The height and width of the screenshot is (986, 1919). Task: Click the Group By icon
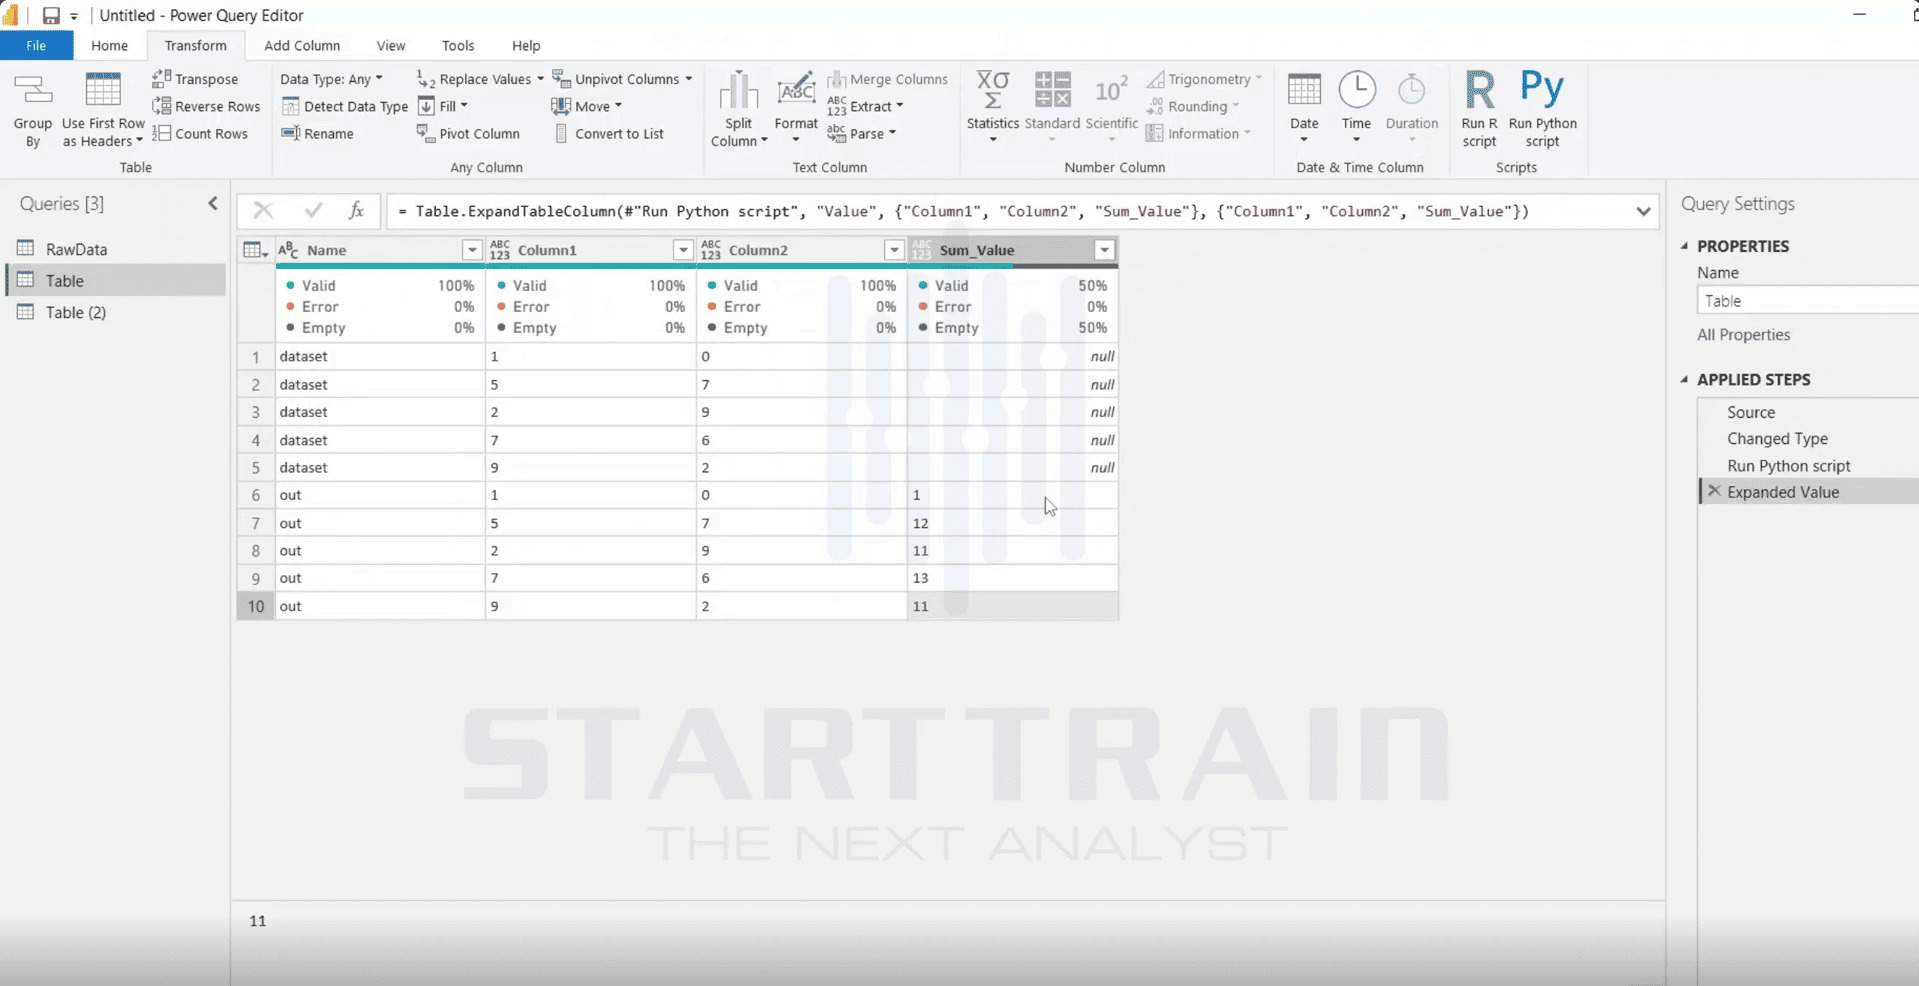click(x=32, y=110)
